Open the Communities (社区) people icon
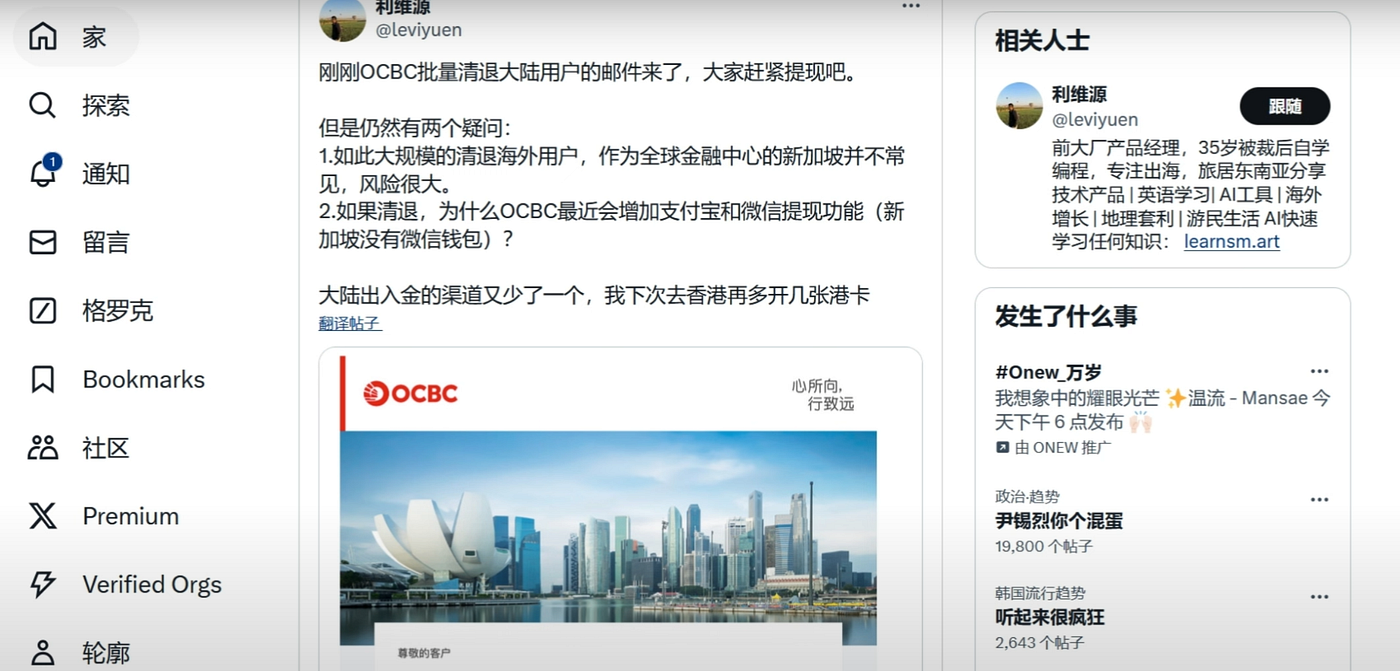 coord(42,447)
